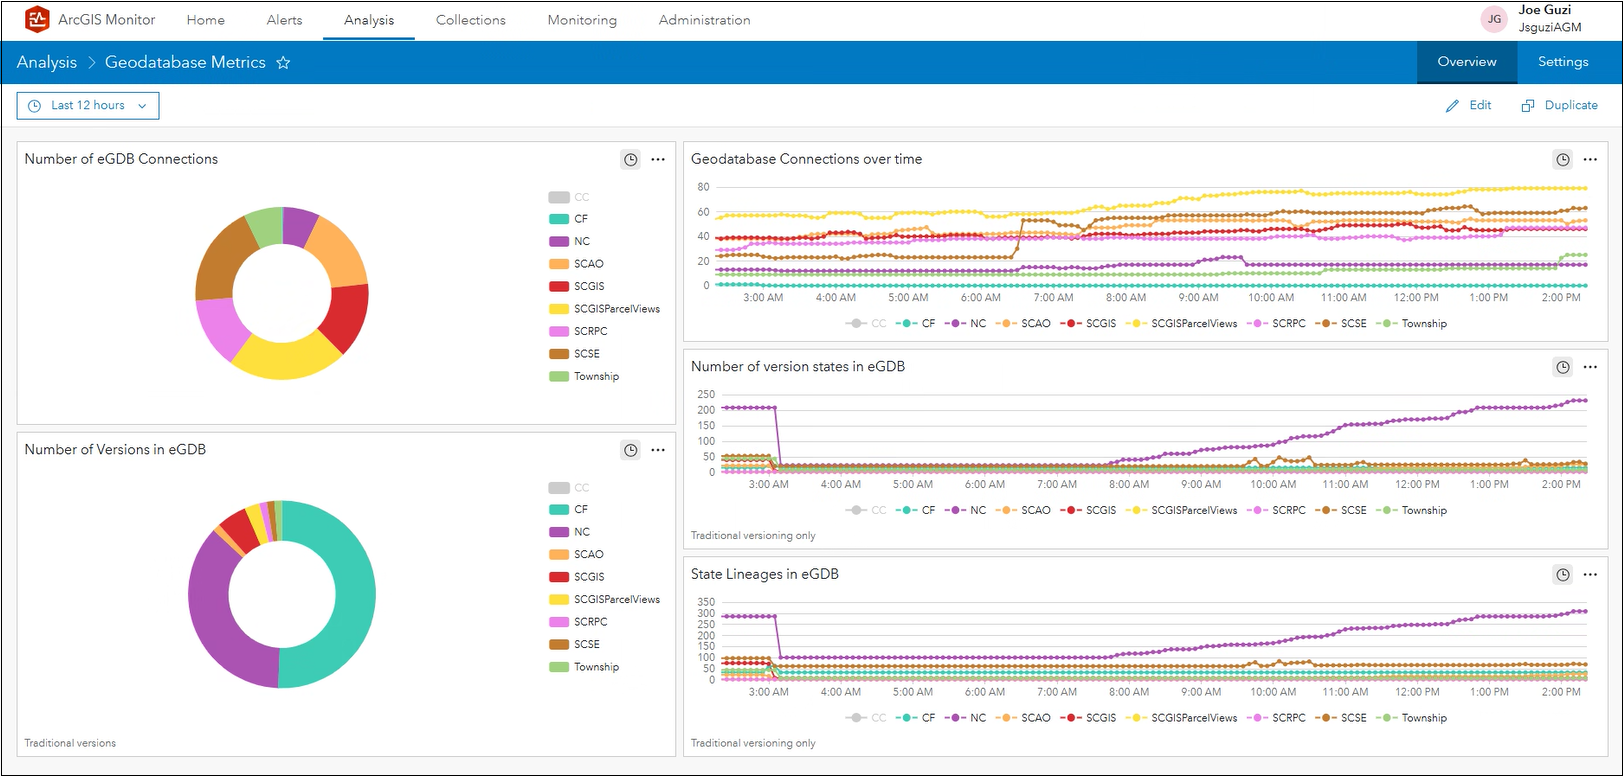Open more options on Number of version states card
The width and height of the screenshot is (1623, 776).
(x=1590, y=367)
